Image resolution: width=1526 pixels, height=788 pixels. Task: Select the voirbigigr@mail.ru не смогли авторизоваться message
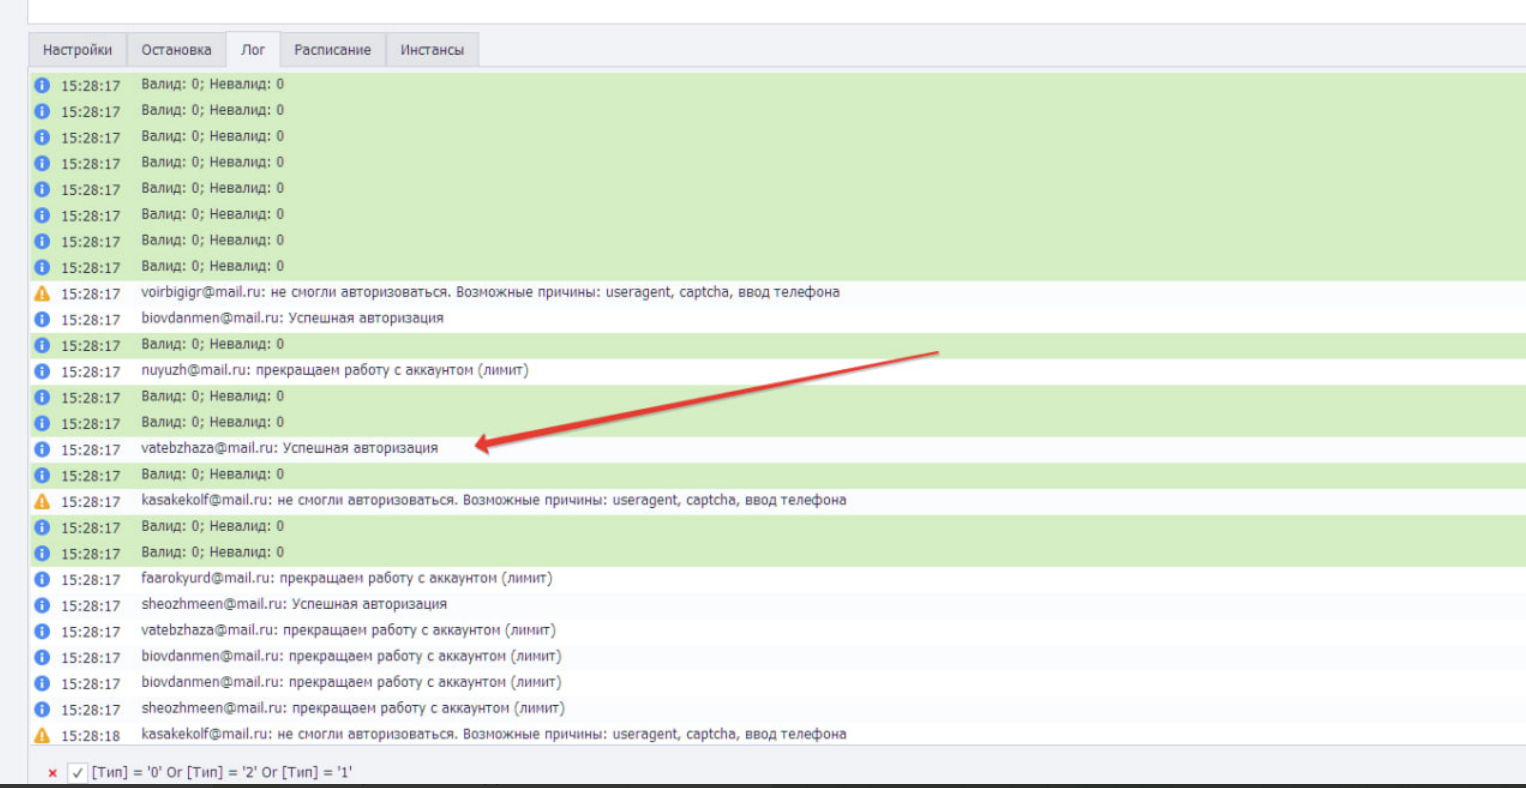pyautogui.click(x=490, y=292)
